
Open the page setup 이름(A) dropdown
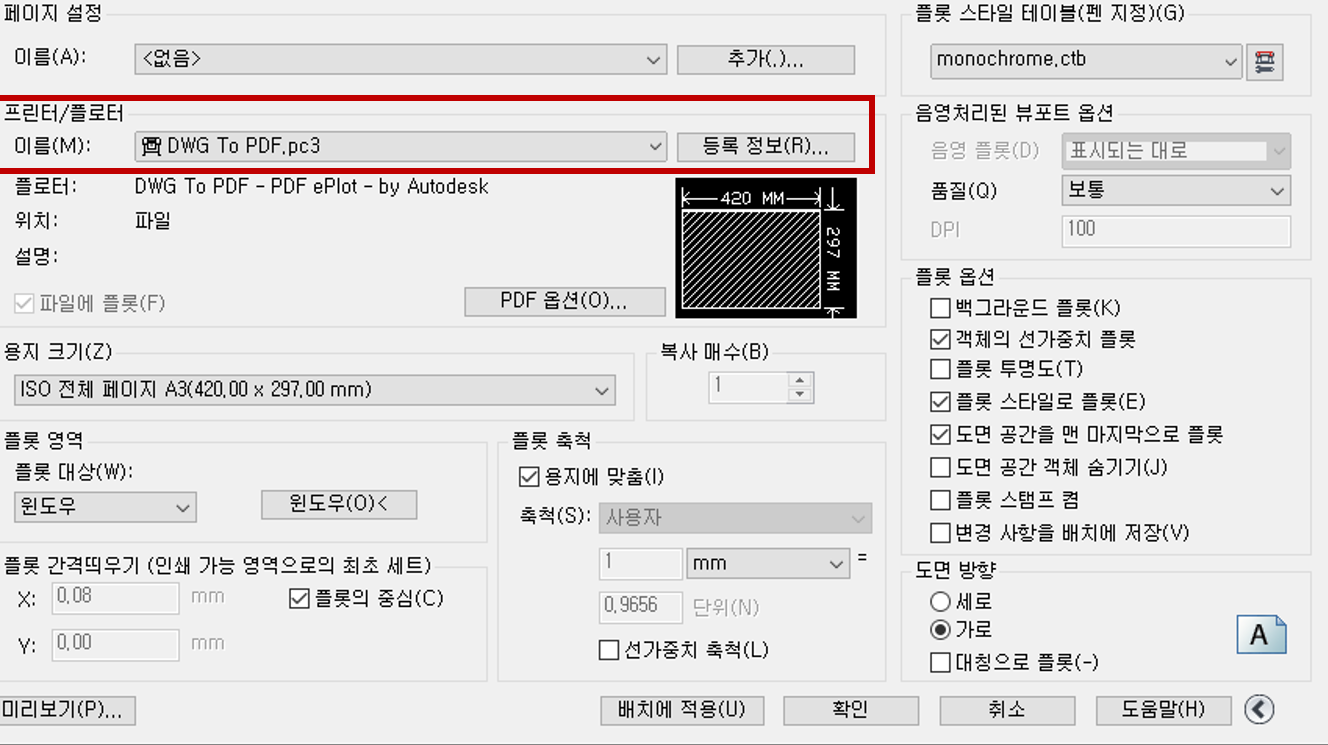(400, 59)
